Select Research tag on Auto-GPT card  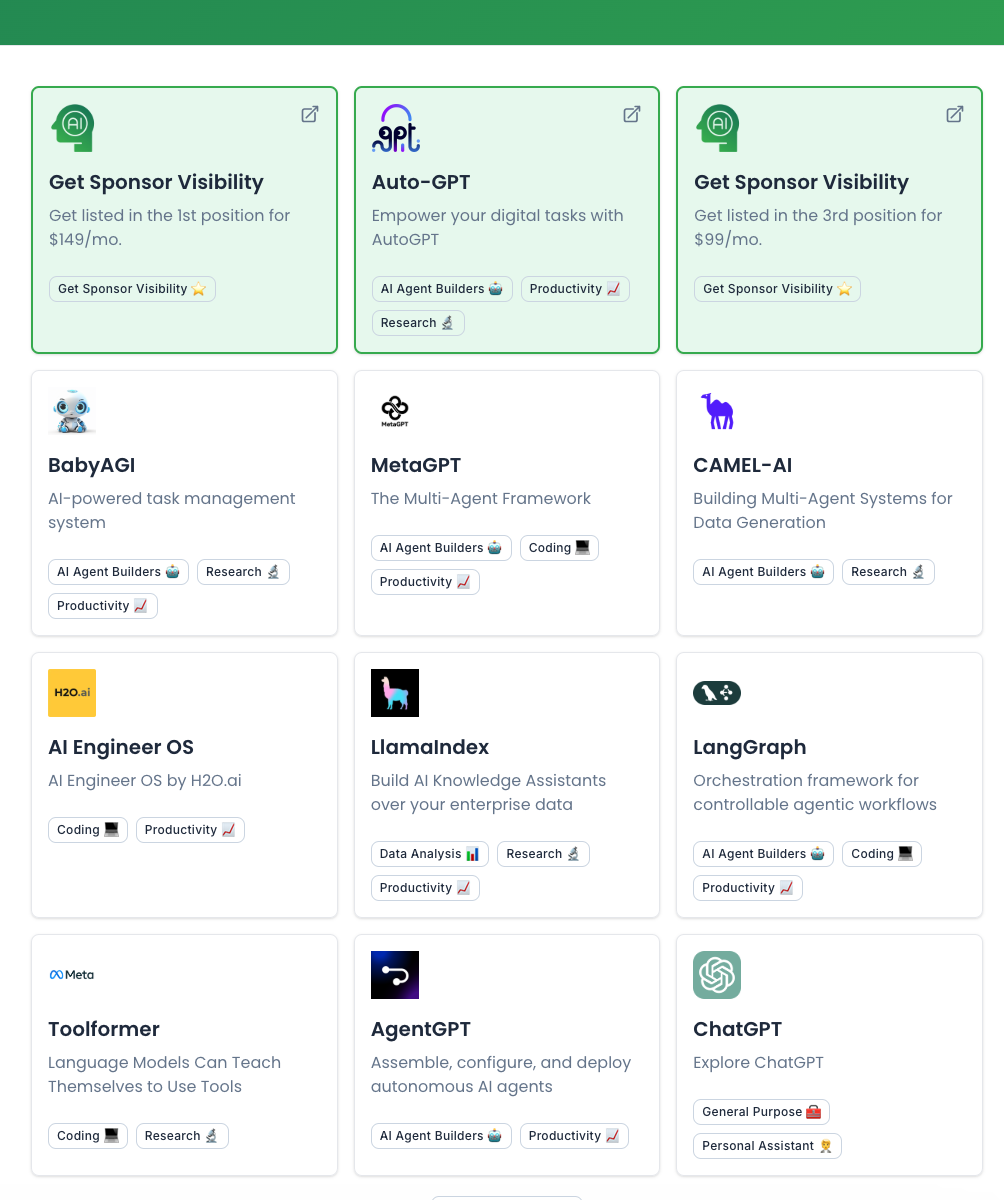418,323
